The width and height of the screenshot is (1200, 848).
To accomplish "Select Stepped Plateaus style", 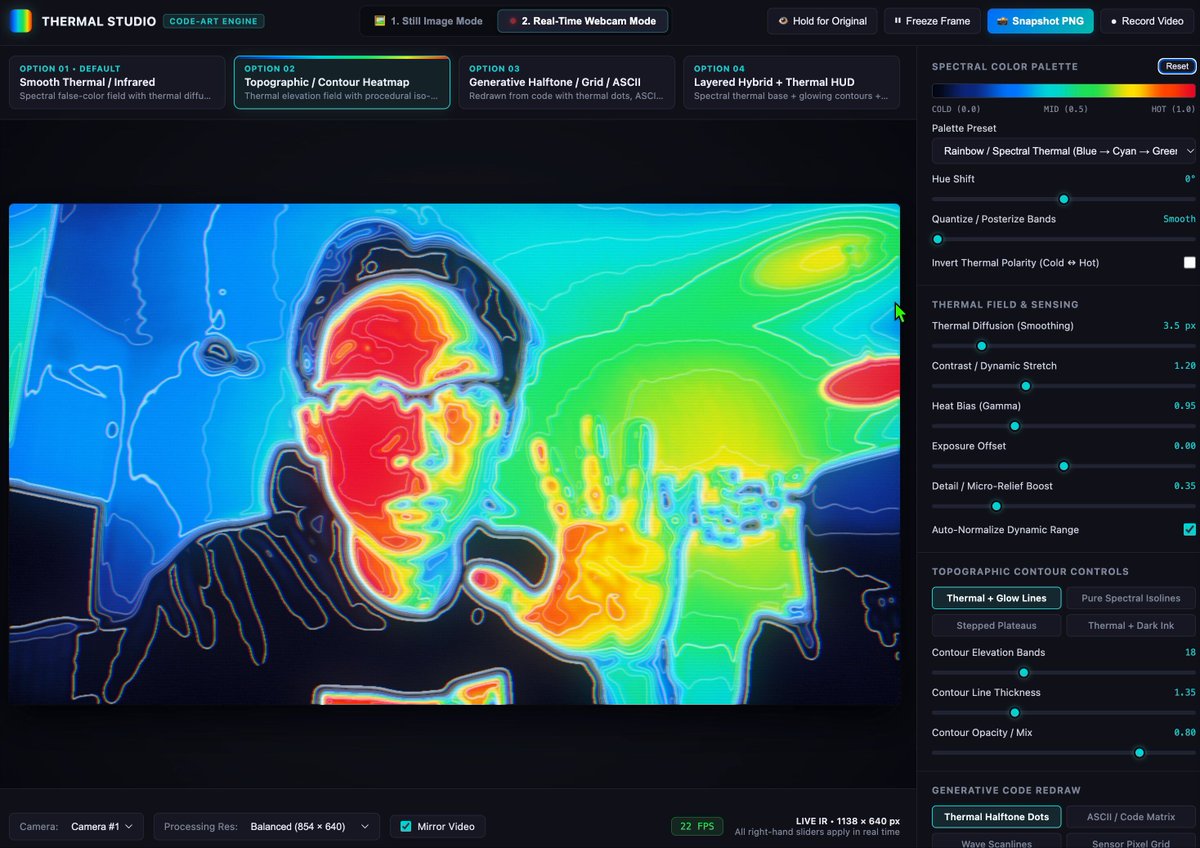I will [997, 626].
